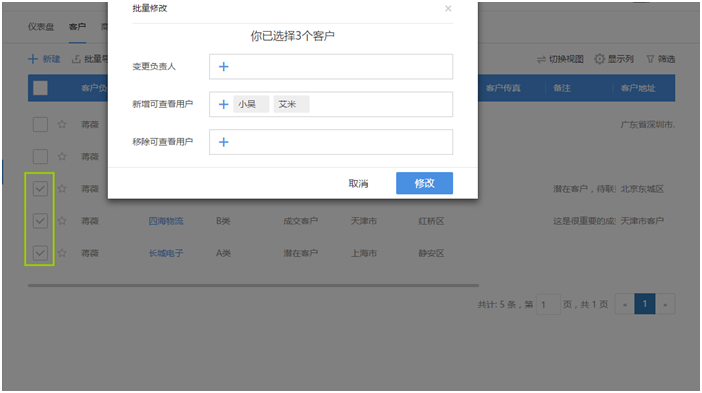Viewport: 702px width, 393px height.
Task: Click the 静安区 cell
Action: [x=431, y=253]
